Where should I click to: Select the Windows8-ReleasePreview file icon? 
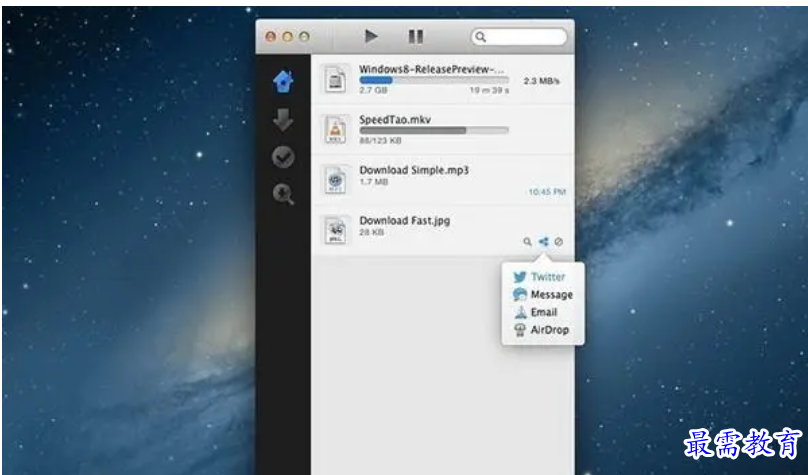pos(335,80)
